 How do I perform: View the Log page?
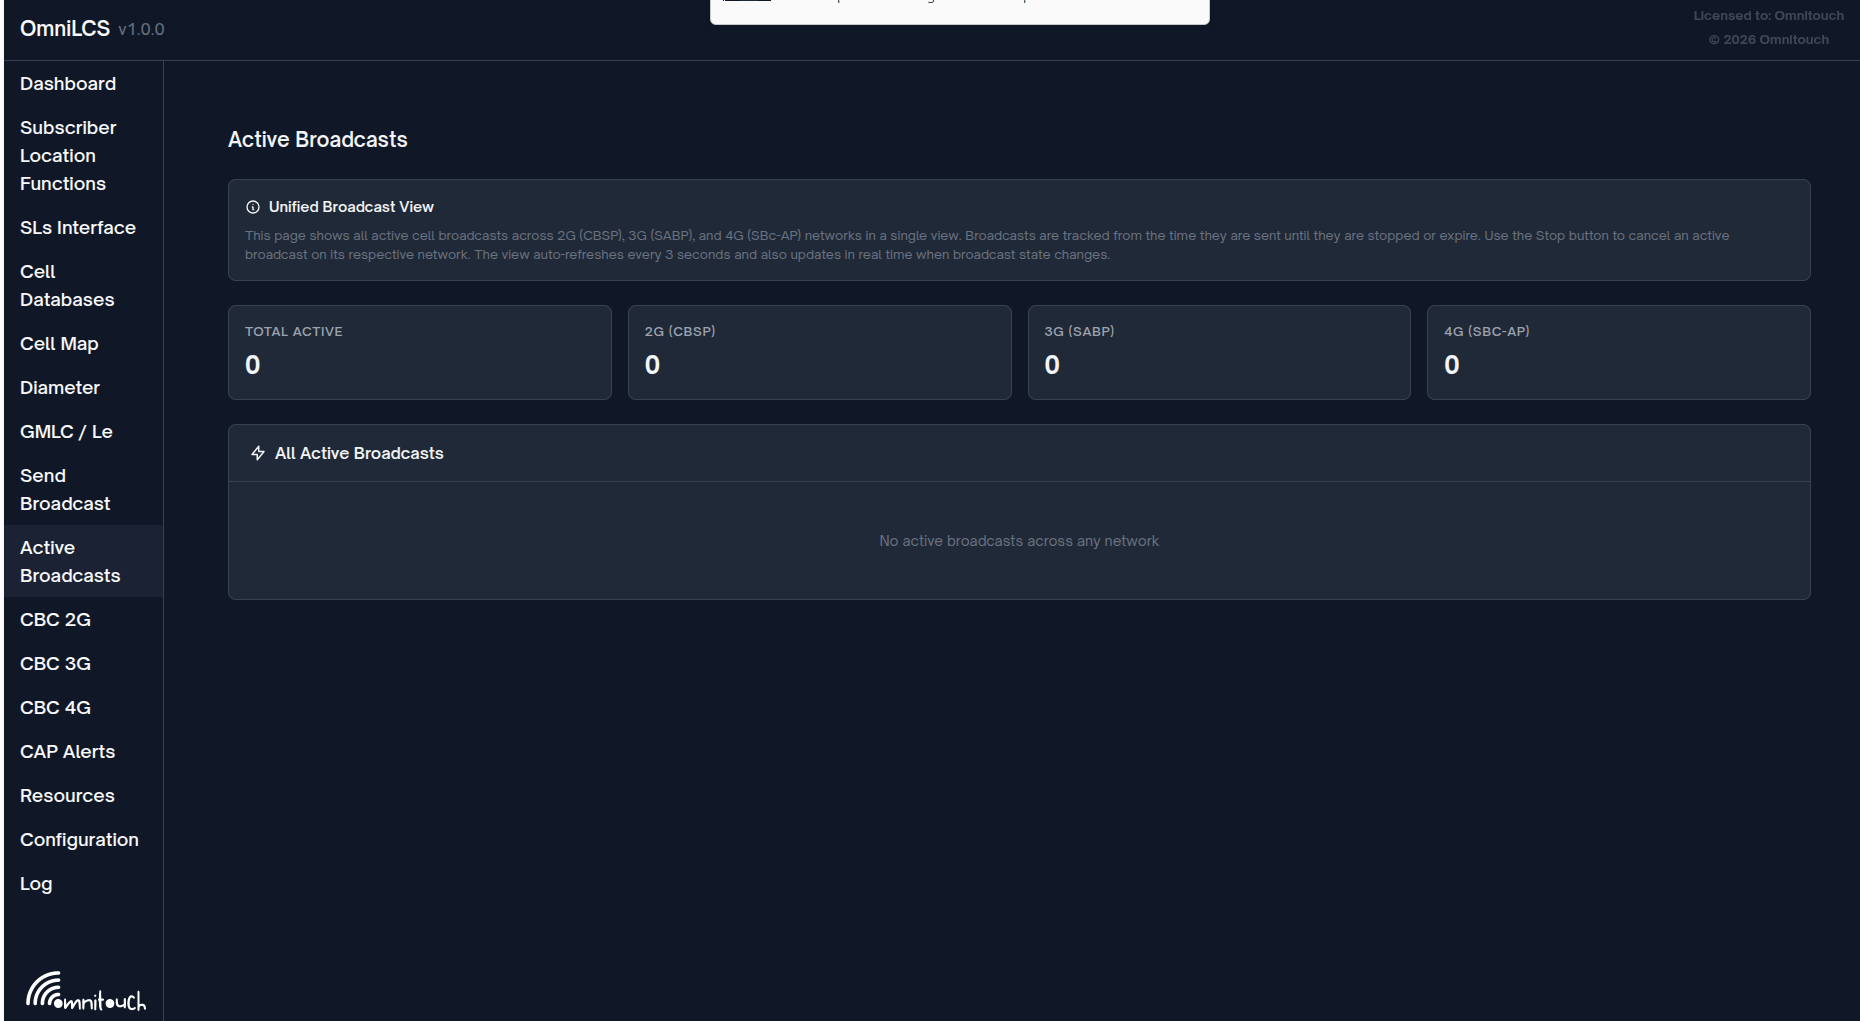pyautogui.click(x=36, y=884)
